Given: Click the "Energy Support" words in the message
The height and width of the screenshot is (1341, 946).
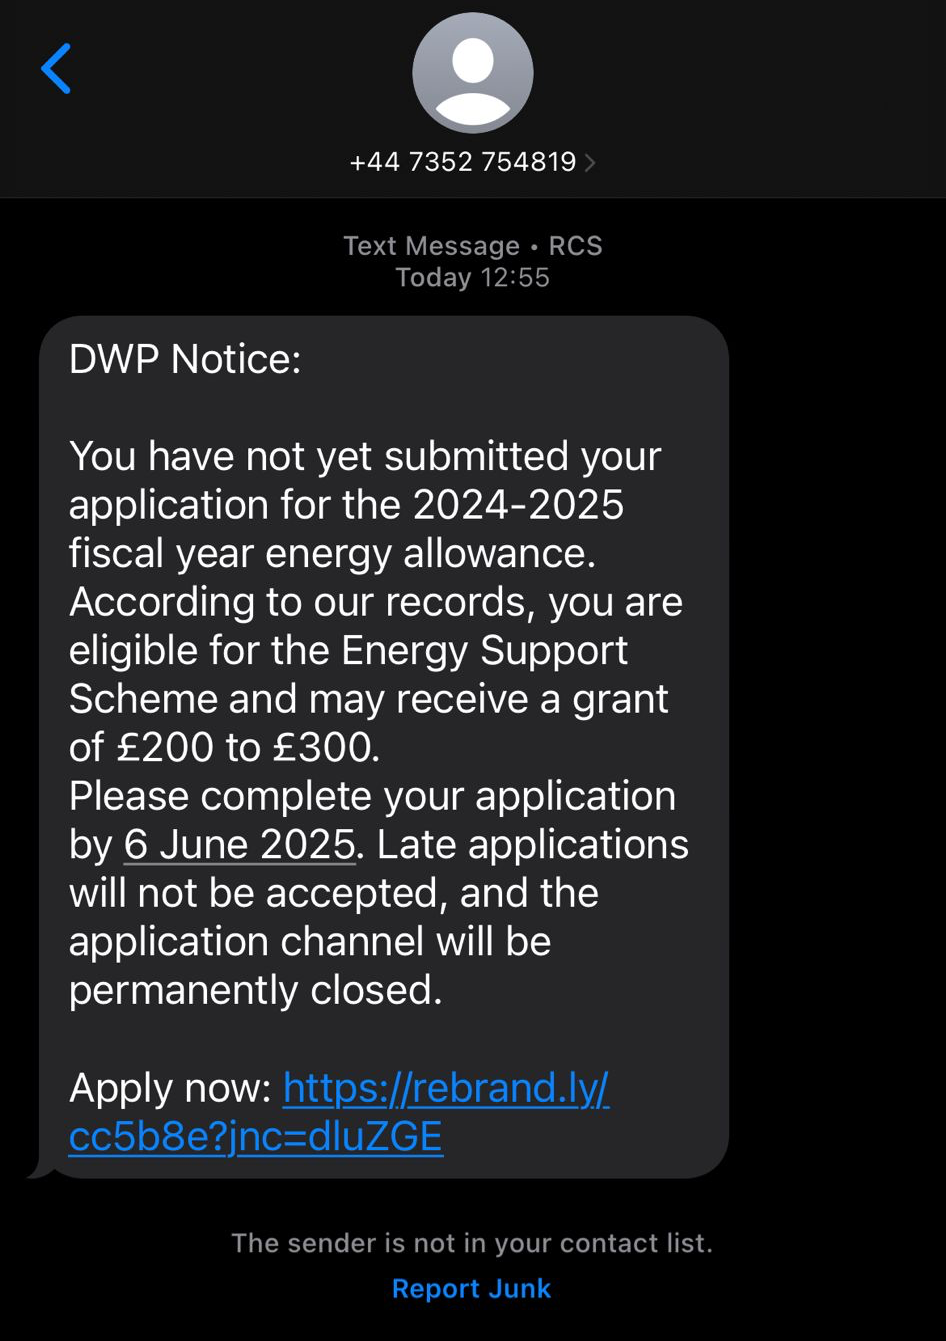Looking at the screenshot, I should pyautogui.click(x=485, y=651).
